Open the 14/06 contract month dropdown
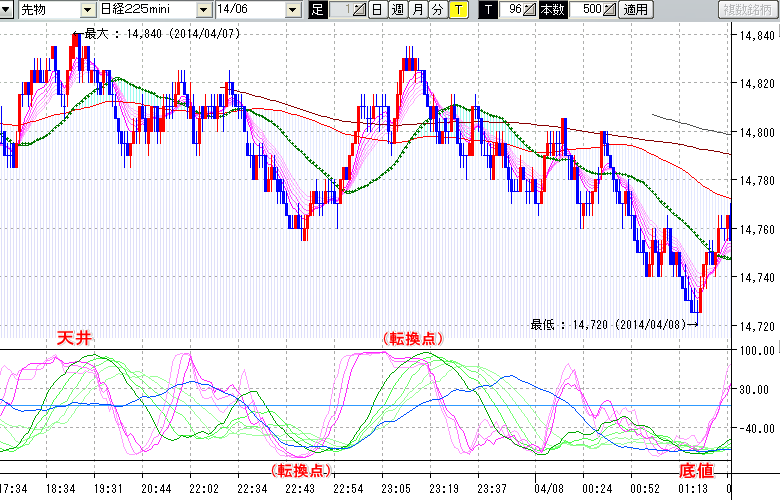Screen dimensions: 780x500 pos(292,10)
